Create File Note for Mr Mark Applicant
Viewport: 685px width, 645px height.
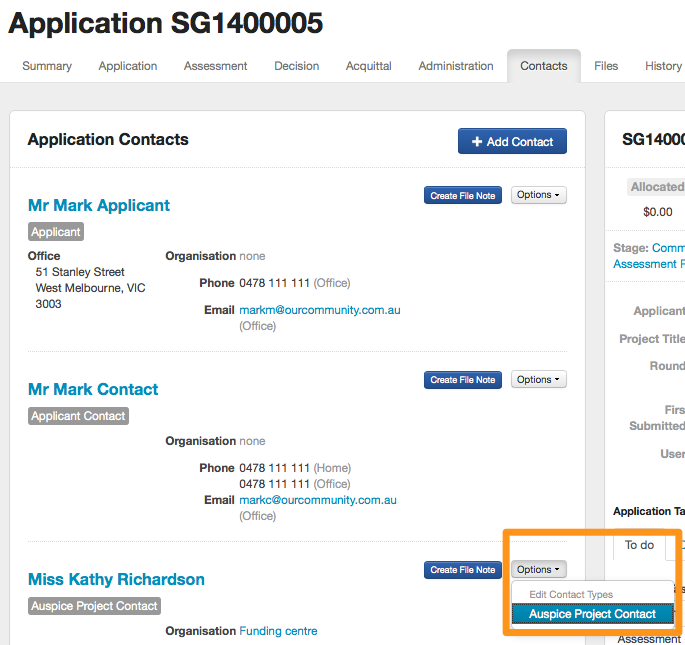tap(463, 196)
